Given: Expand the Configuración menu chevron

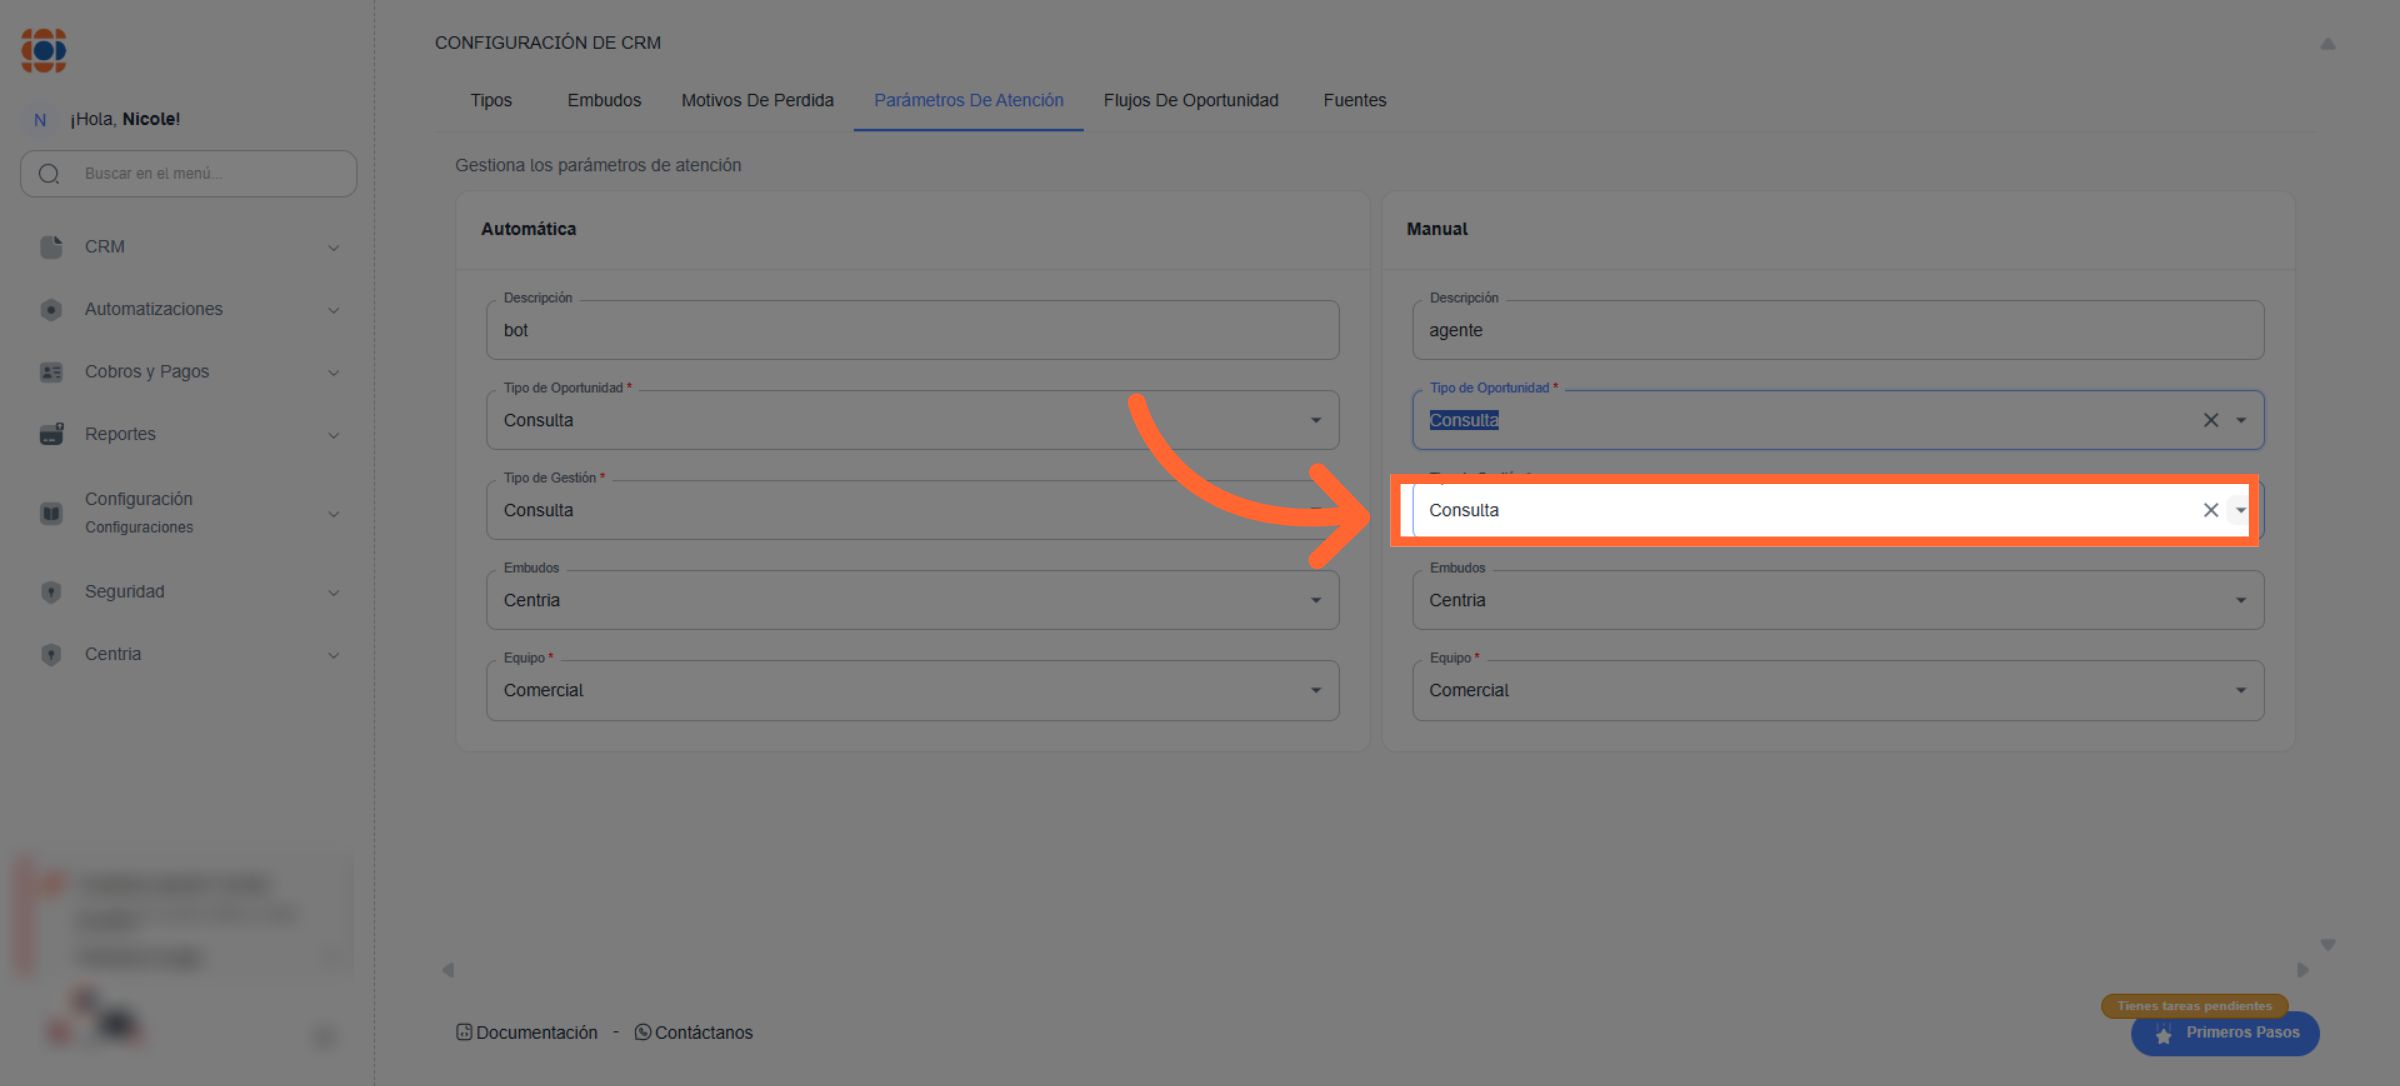Looking at the screenshot, I should click(x=334, y=514).
